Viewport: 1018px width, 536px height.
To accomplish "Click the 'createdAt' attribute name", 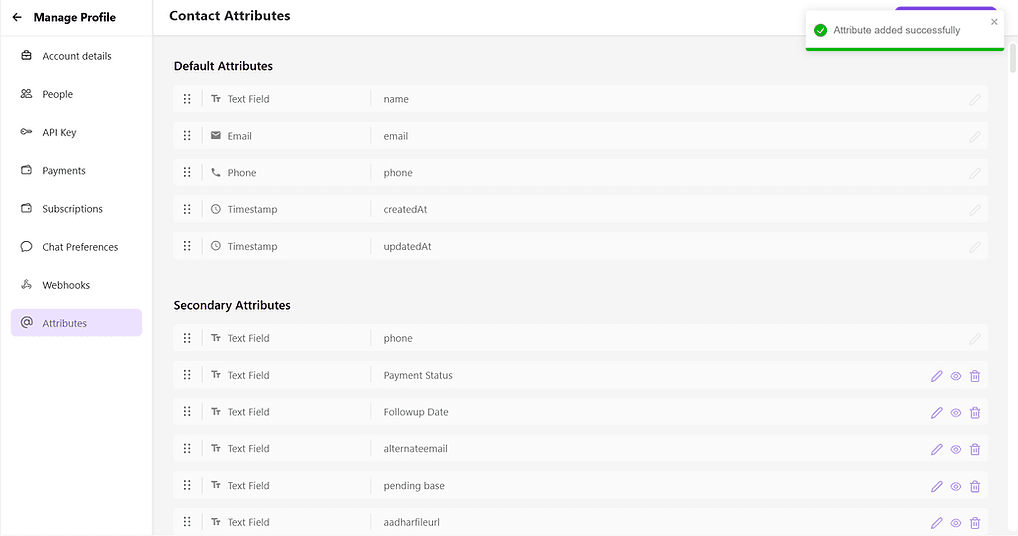I will click(x=405, y=209).
